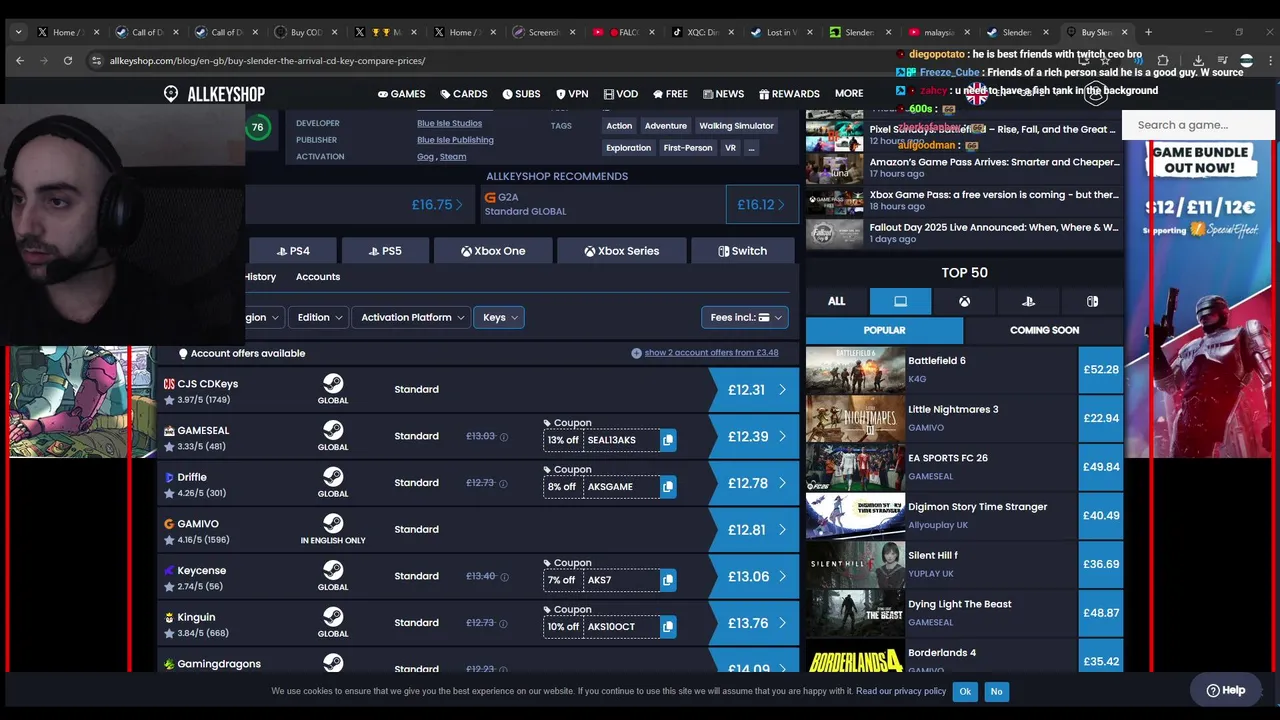Open the VPN menu

(572, 94)
